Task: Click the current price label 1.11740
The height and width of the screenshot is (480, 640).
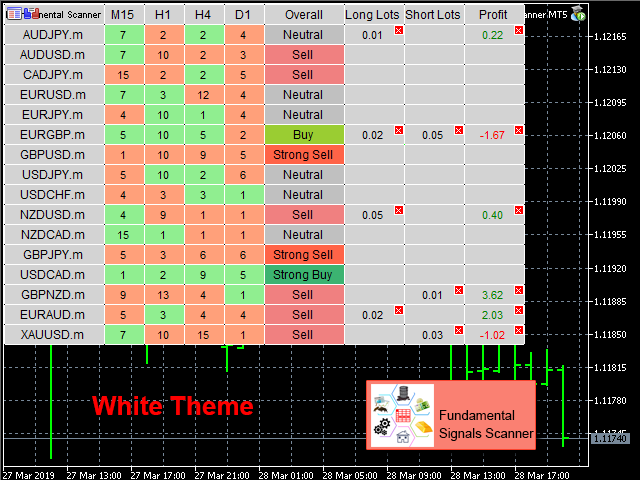Action: pos(610,439)
